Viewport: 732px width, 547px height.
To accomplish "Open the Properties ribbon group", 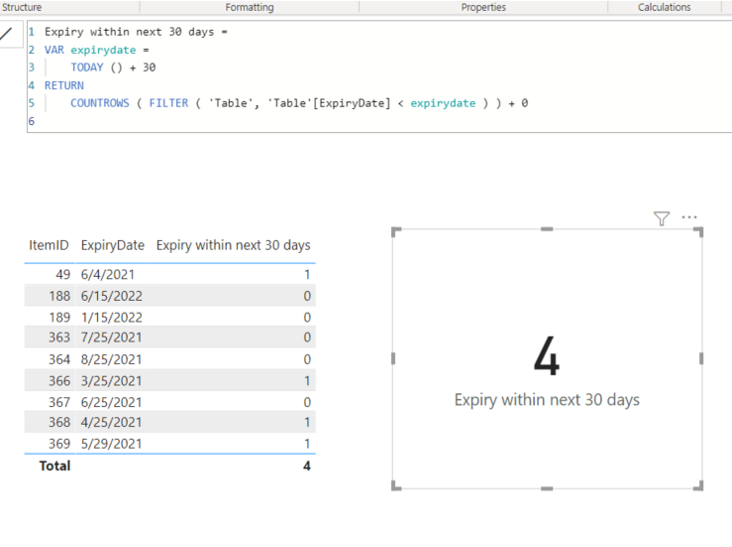I will [x=483, y=7].
